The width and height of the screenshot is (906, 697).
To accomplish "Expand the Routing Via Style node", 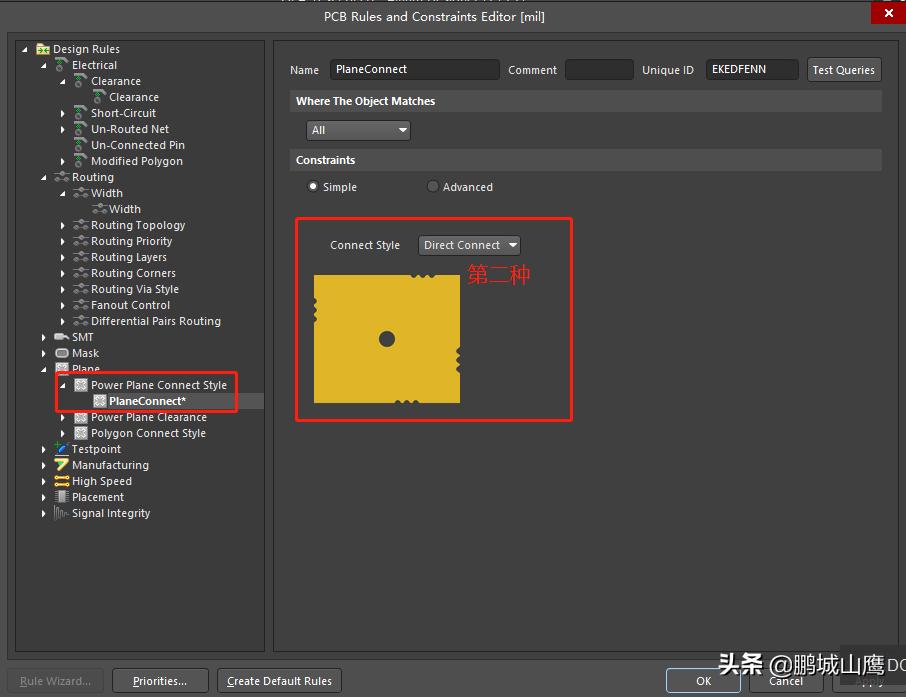I will click(x=63, y=289).
